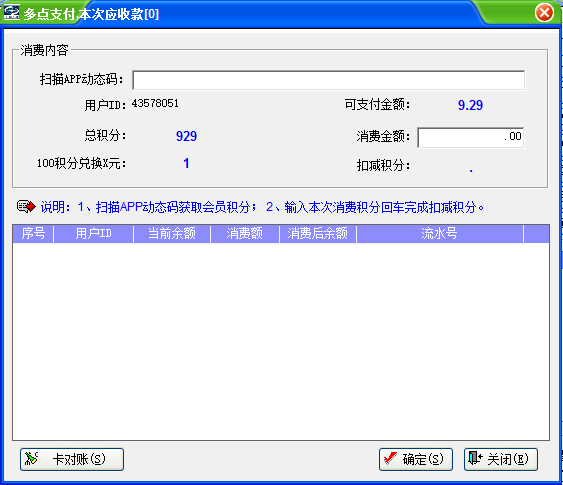
Task: Click the 100积分兑换X元 value 1
Action: pos(186,164)
